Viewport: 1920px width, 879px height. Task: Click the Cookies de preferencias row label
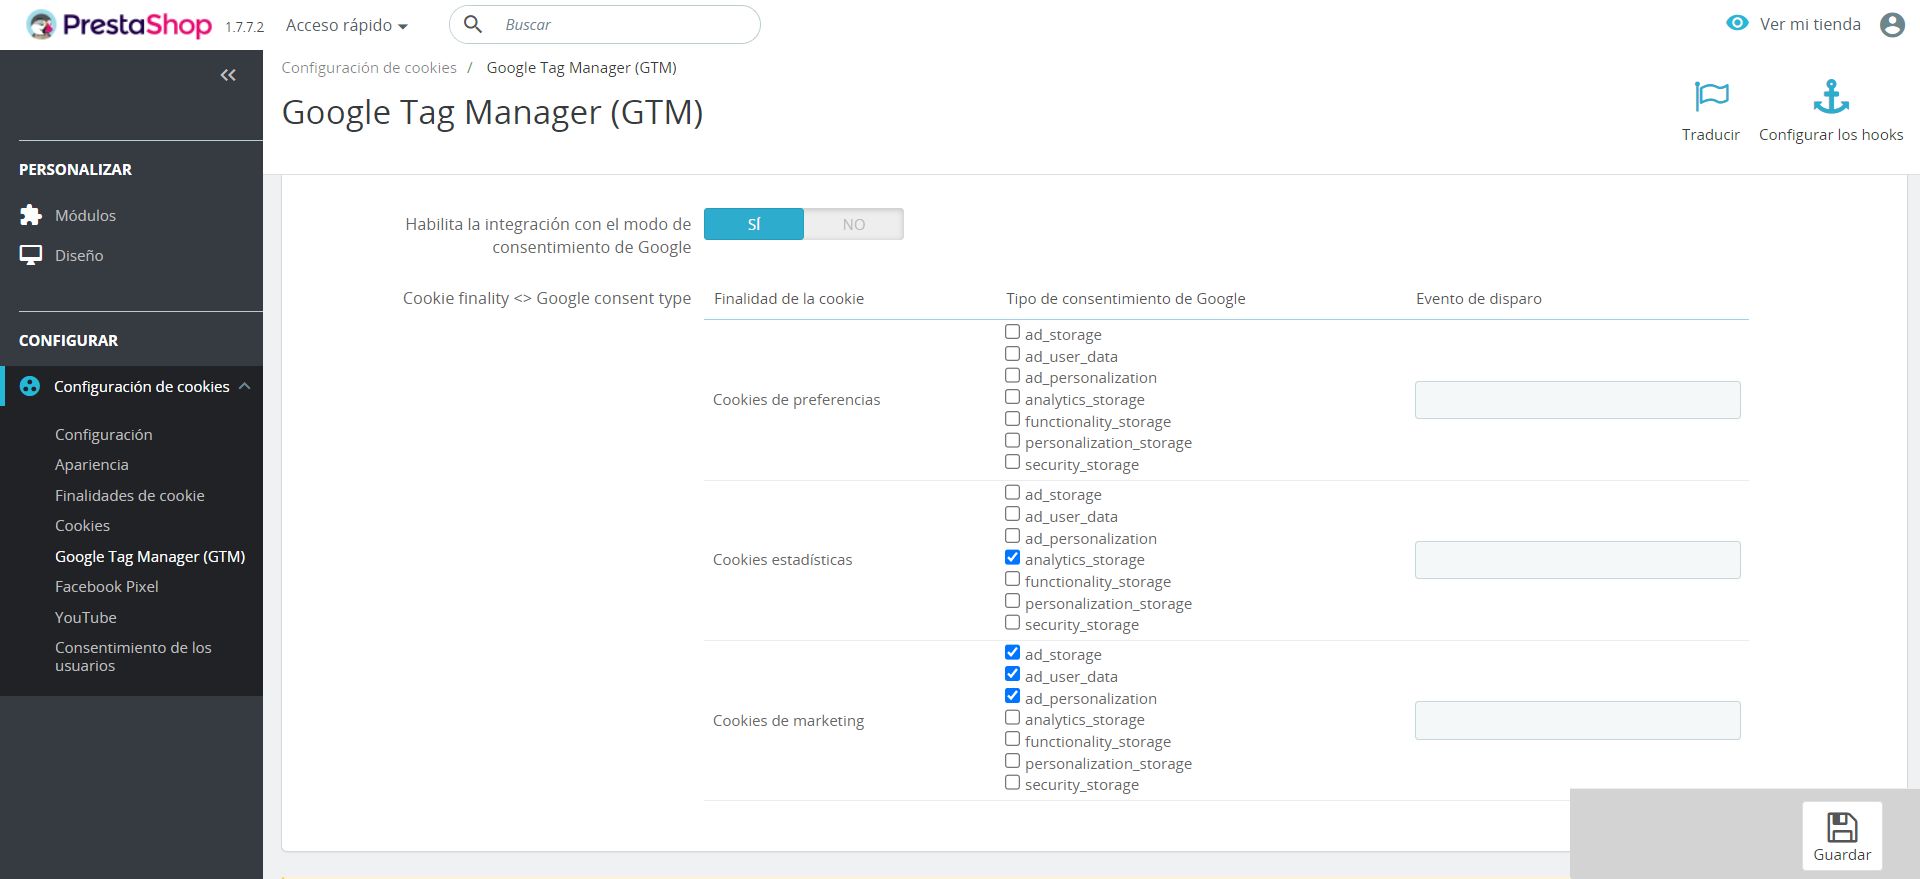click(x=796, y=399)
